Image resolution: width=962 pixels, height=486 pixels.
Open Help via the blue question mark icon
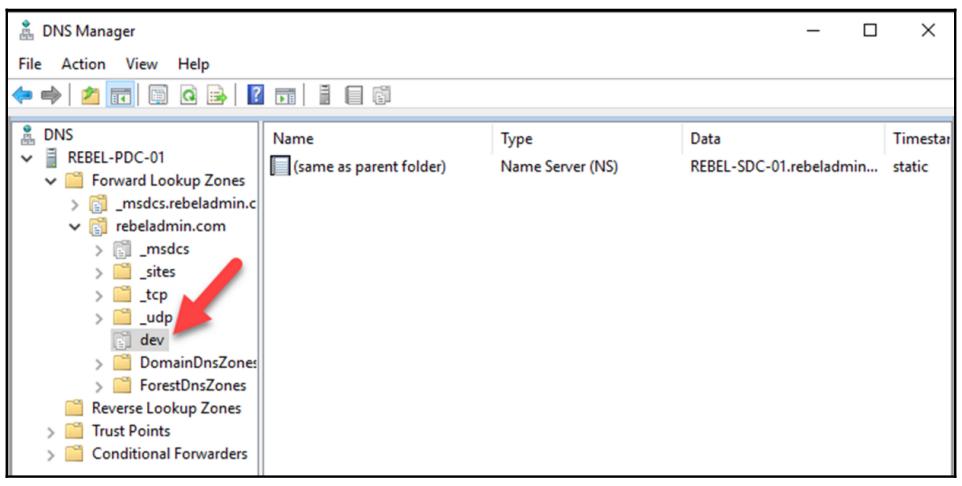tap(256, 95)
